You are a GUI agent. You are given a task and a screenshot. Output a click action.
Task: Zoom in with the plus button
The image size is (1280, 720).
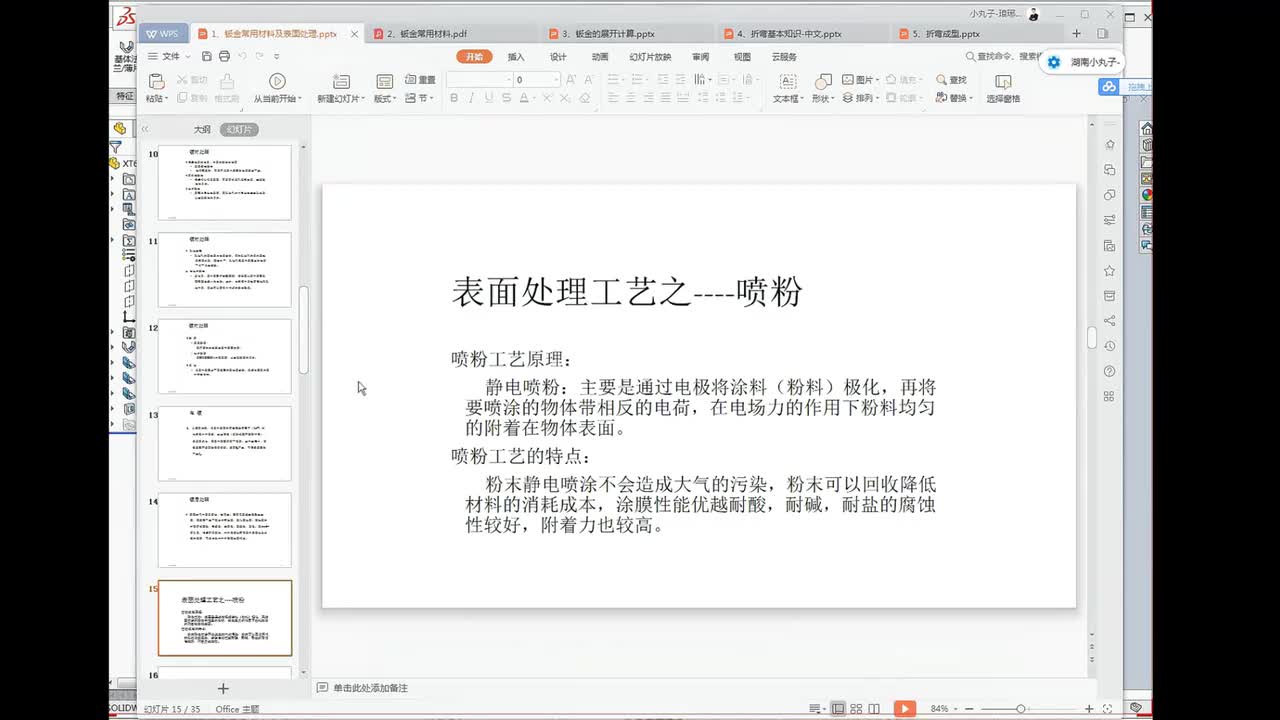point(1089,709)
